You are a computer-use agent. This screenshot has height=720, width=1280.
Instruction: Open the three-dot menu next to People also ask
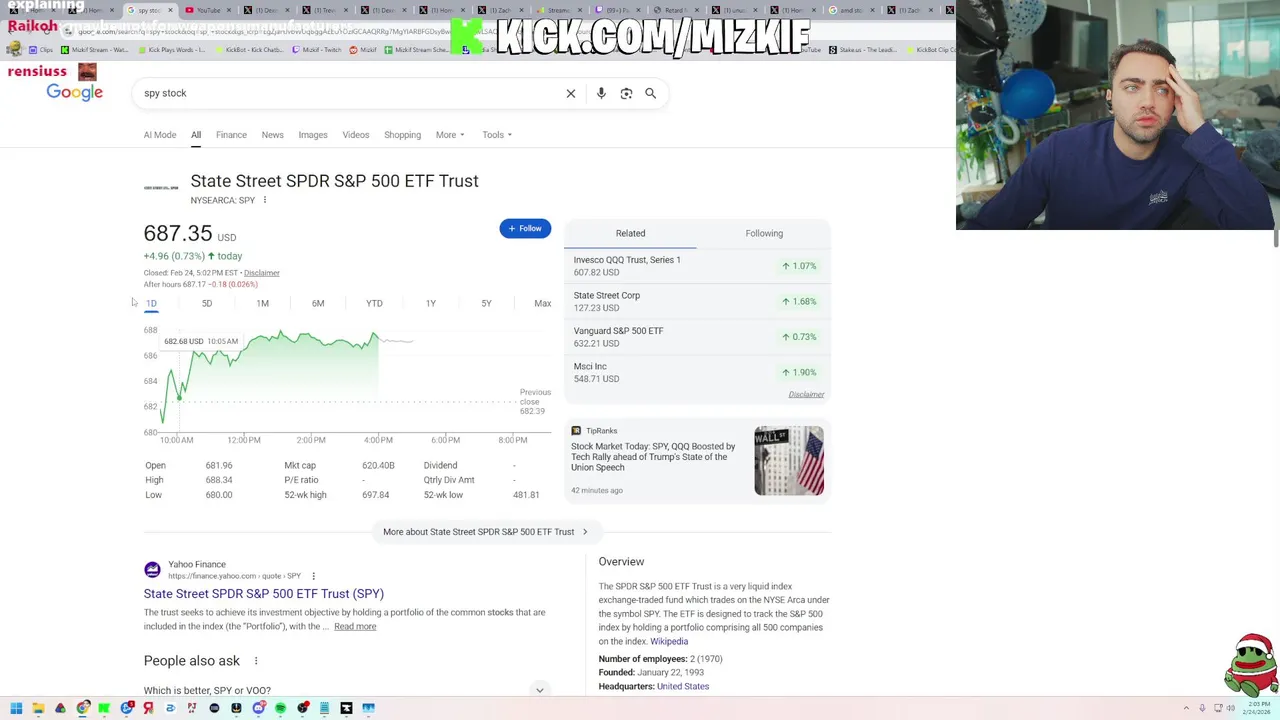coord(256,661)
